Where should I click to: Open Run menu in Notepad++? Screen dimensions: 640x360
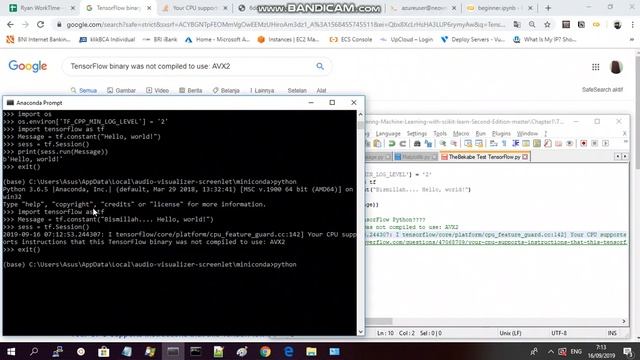tap(480, 133)
